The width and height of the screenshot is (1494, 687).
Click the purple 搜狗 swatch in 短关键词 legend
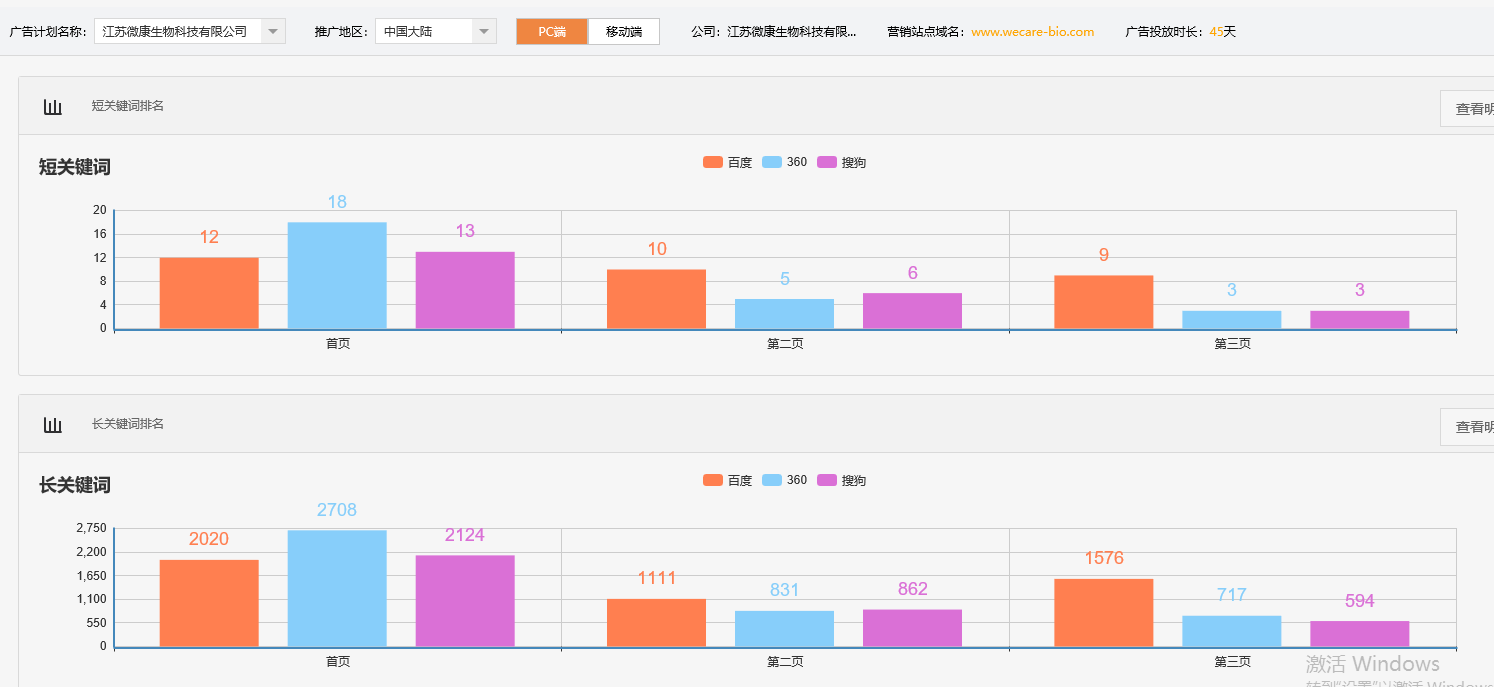tap(828, 163)
